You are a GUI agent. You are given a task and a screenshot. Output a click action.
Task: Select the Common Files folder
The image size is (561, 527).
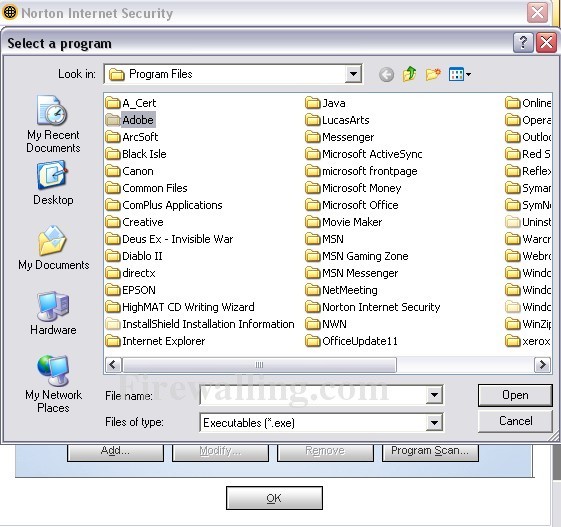click(147, 188)
